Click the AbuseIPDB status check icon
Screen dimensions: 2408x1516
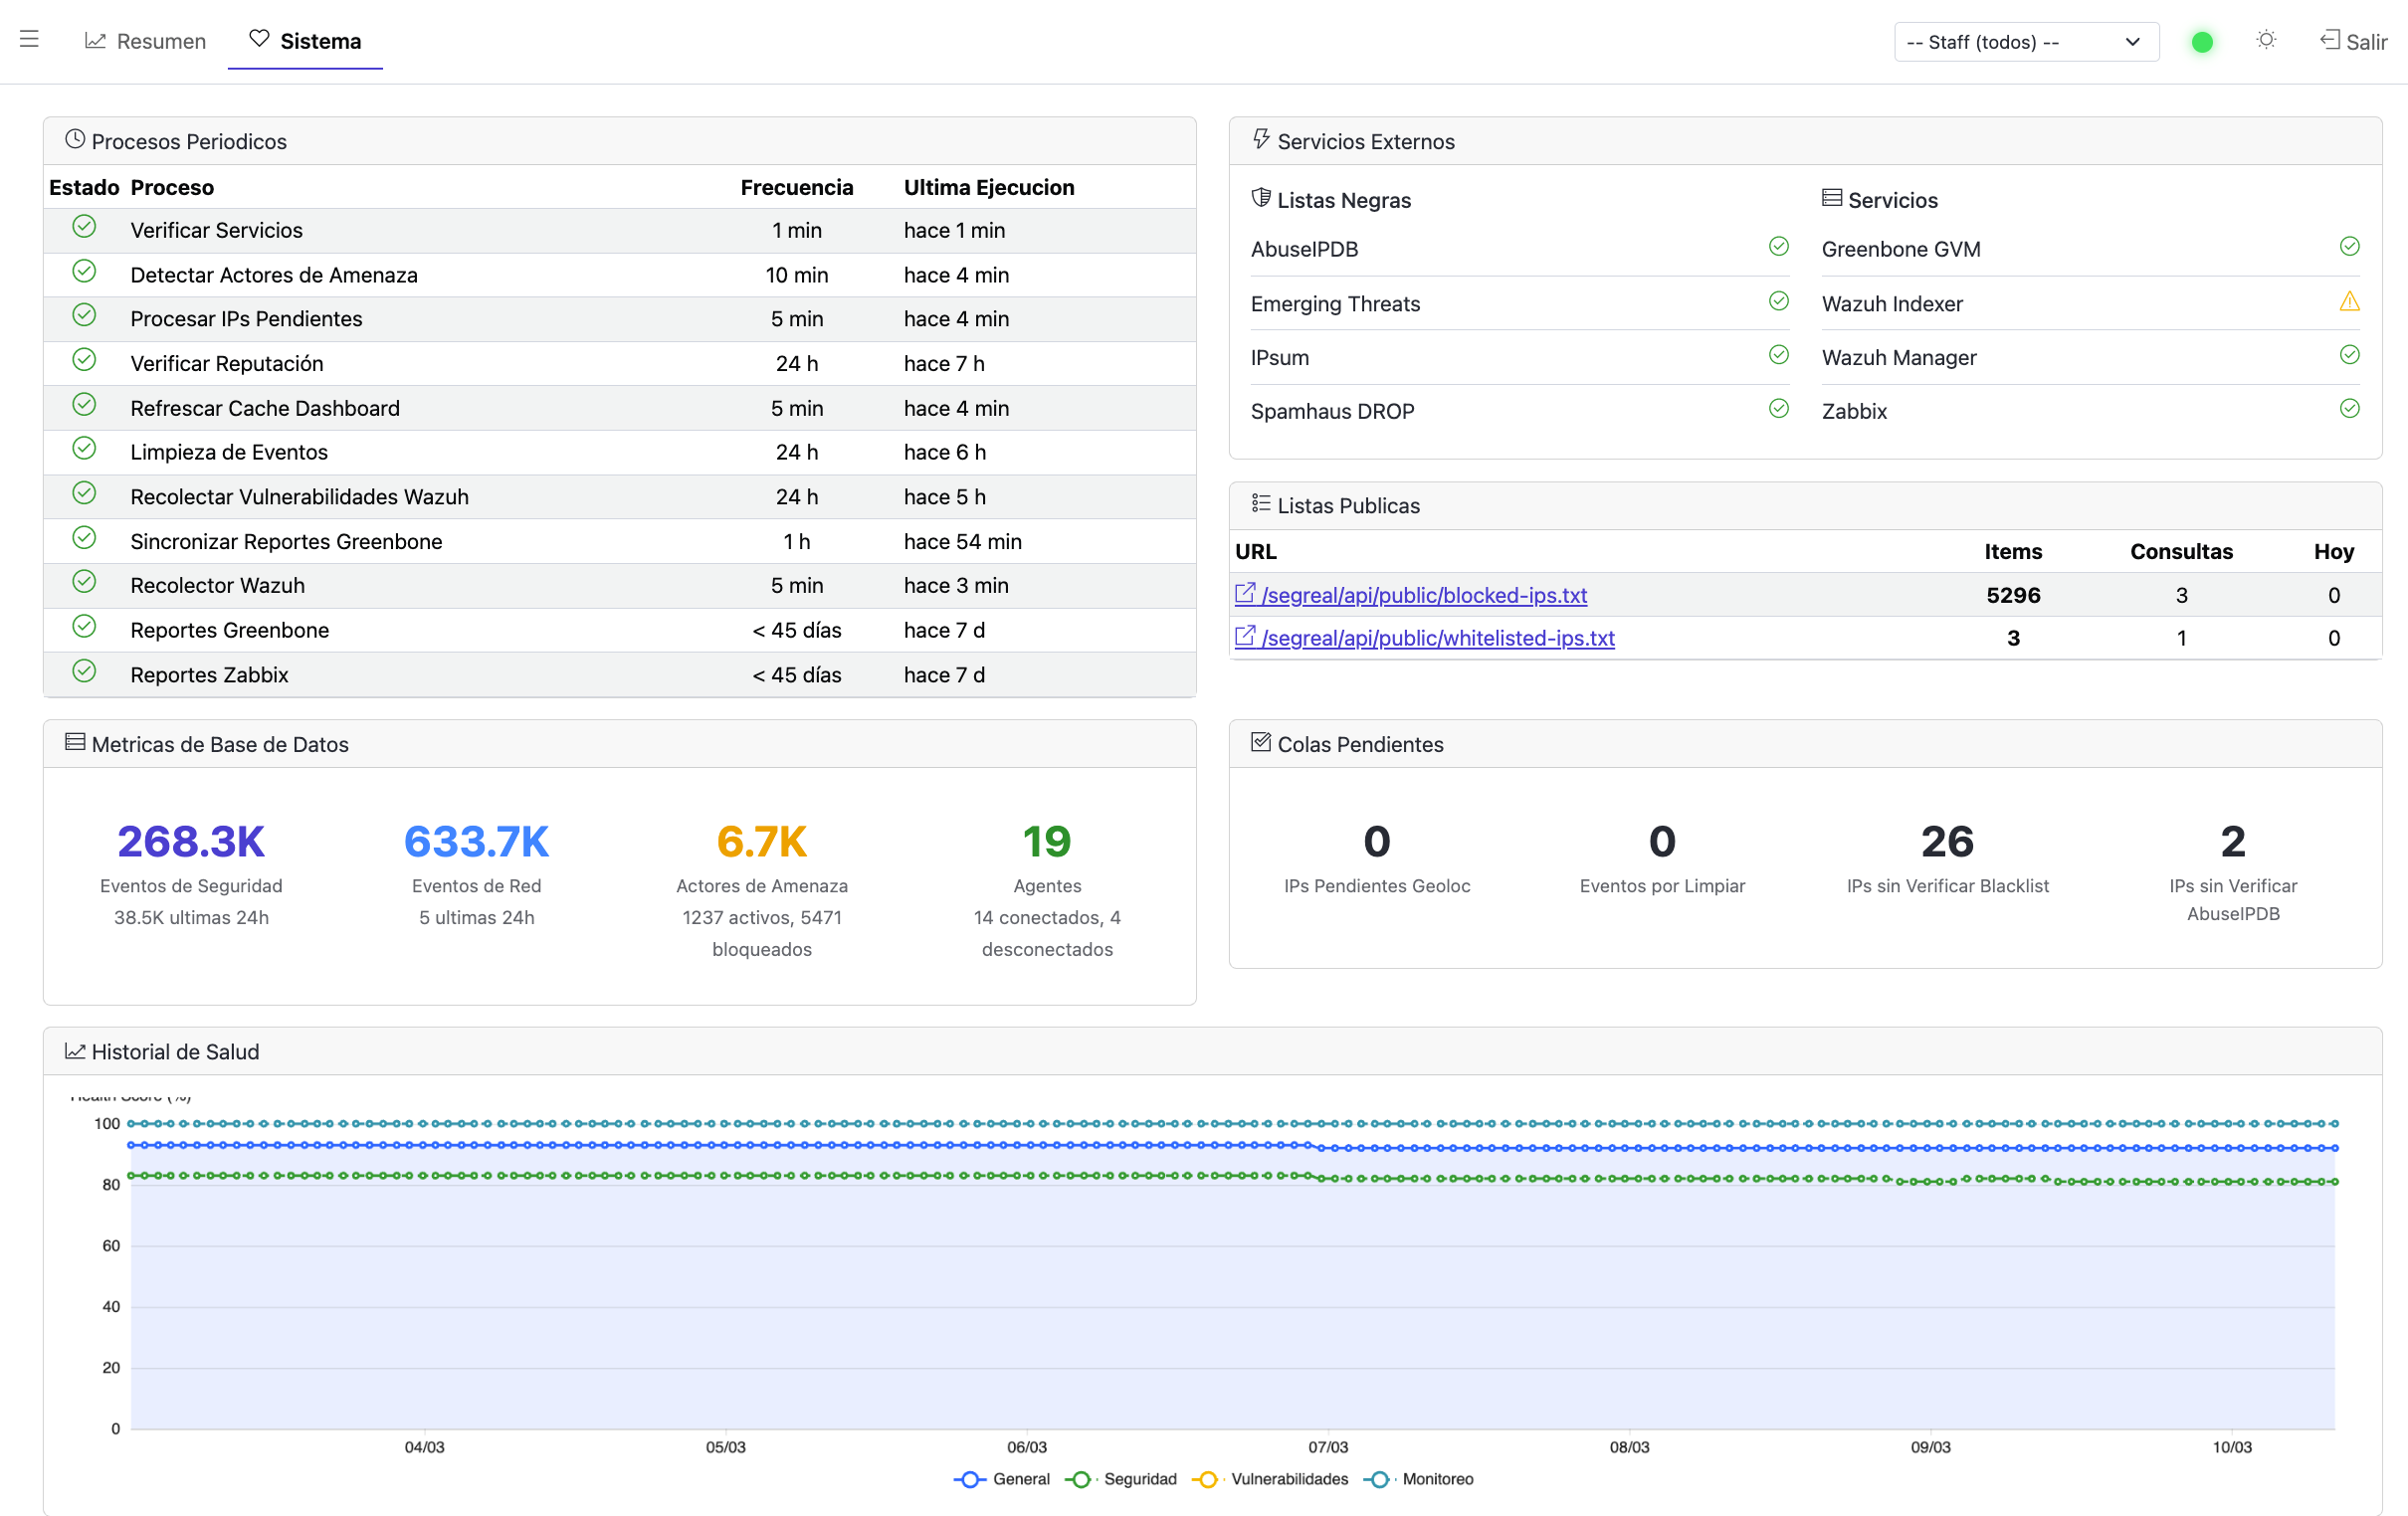[1778, 247]
